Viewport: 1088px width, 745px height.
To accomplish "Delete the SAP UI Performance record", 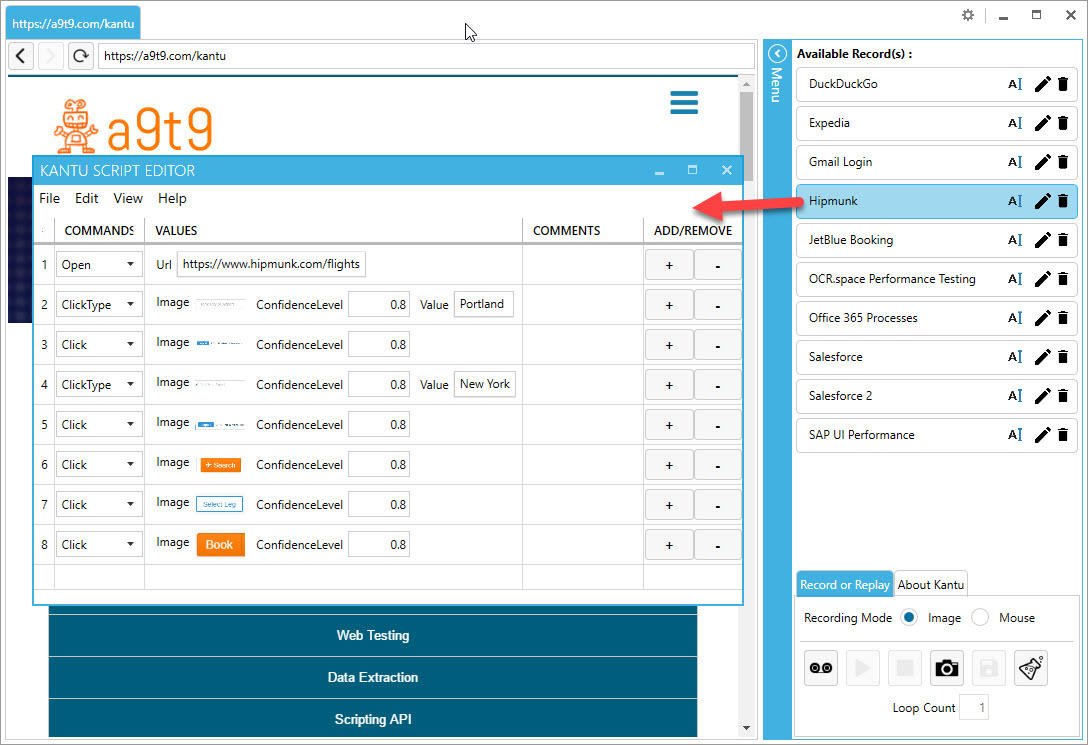I will coord(1063,435).
